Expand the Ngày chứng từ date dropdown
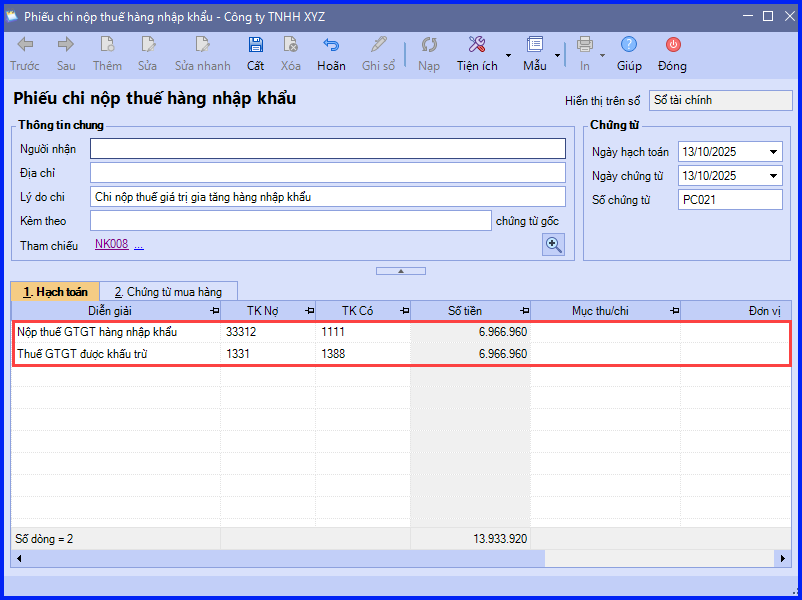 773,176
